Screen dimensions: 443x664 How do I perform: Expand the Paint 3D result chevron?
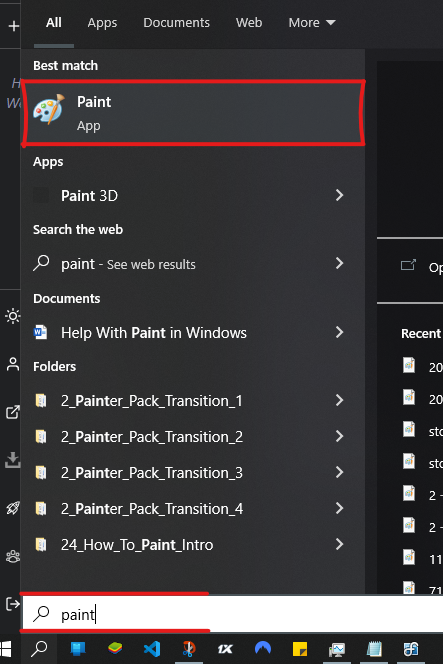339,195
